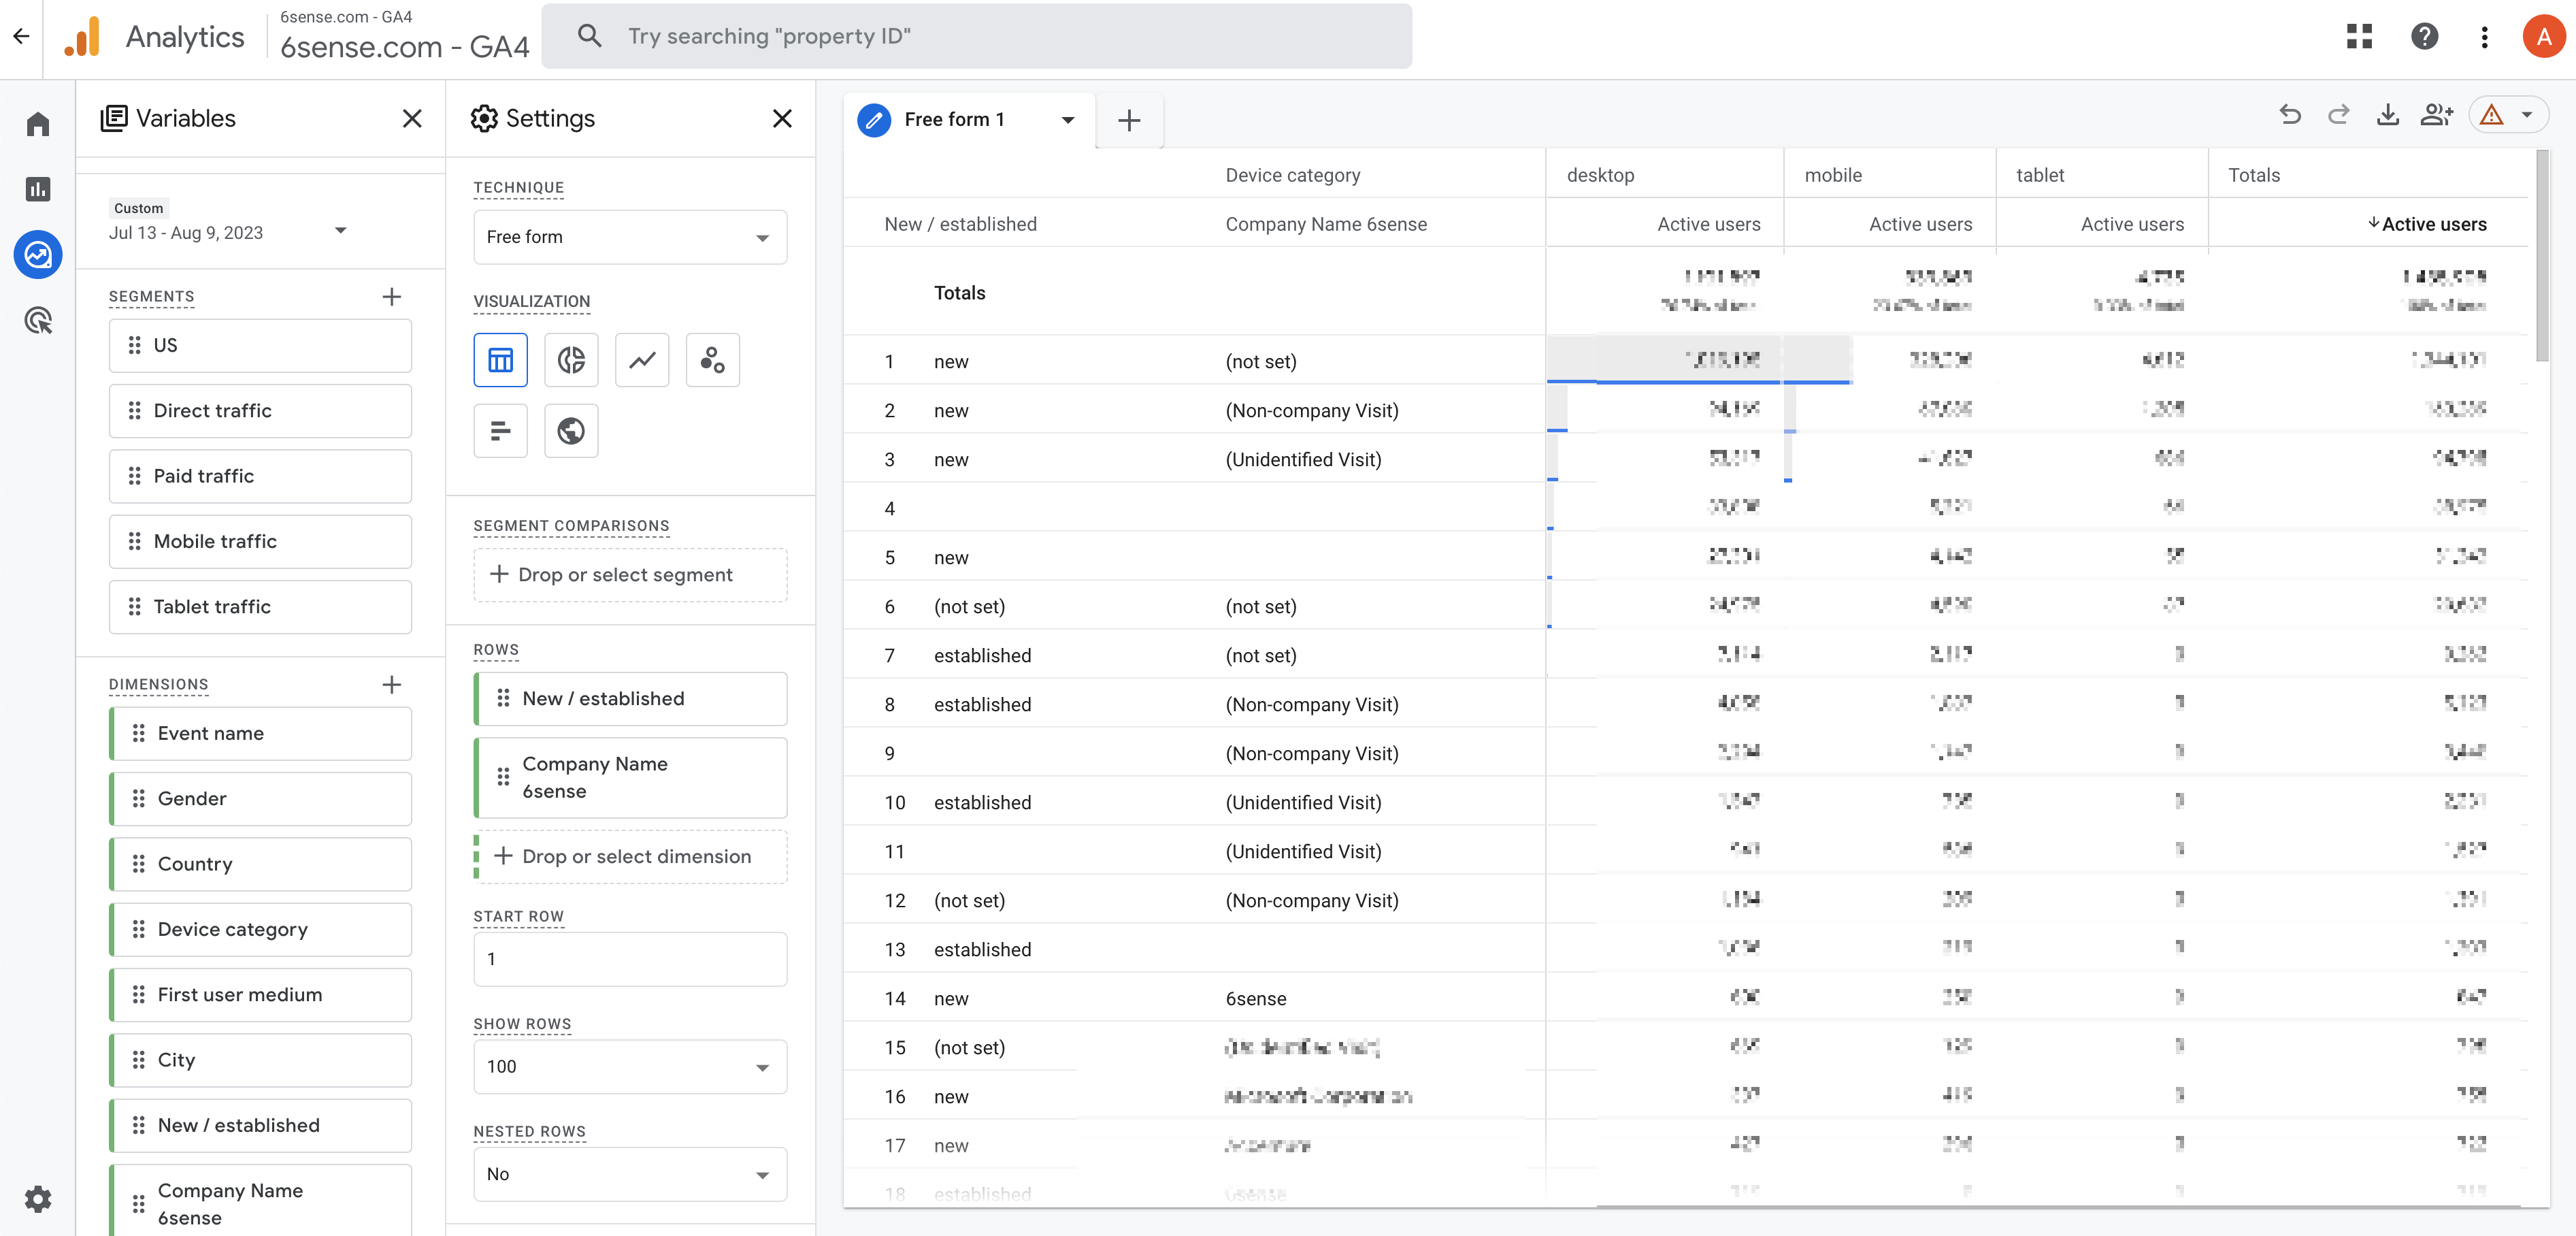This screenshot has width=2576, height=1236.
Task: Open Admin settings gear at bottom left
Action: (38, 1198)
